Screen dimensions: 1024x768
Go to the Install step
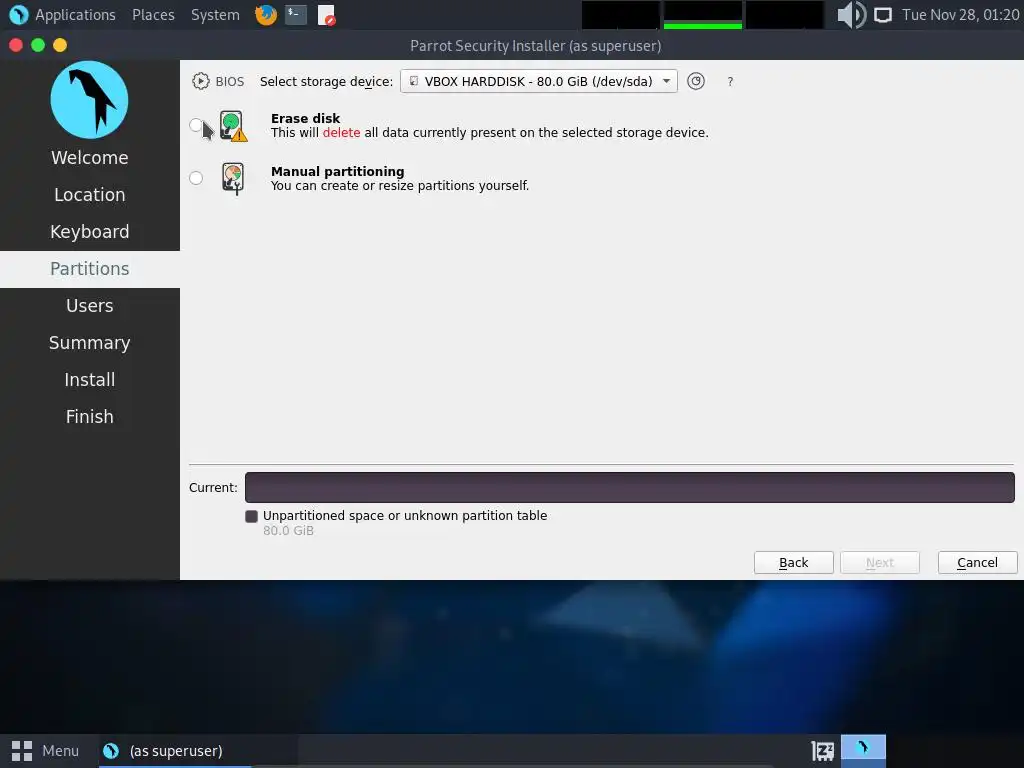(x=89, y=379)
